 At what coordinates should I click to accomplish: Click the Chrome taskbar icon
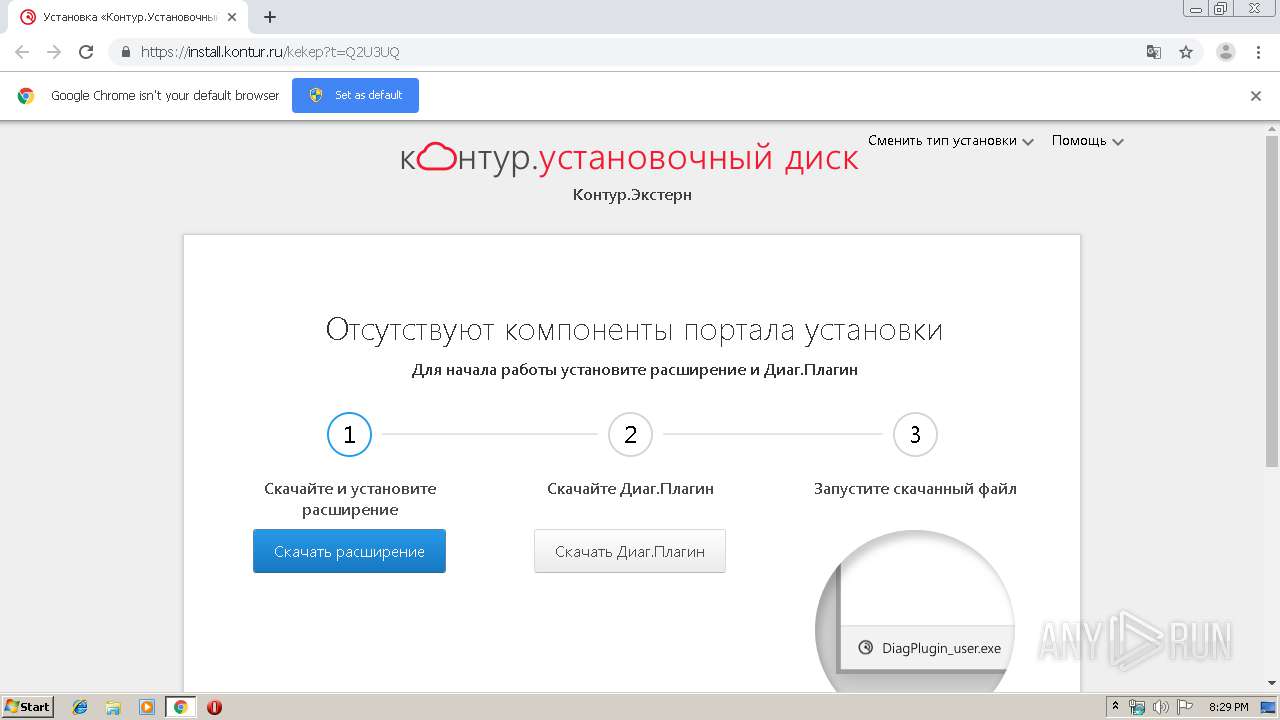[180, 707]
